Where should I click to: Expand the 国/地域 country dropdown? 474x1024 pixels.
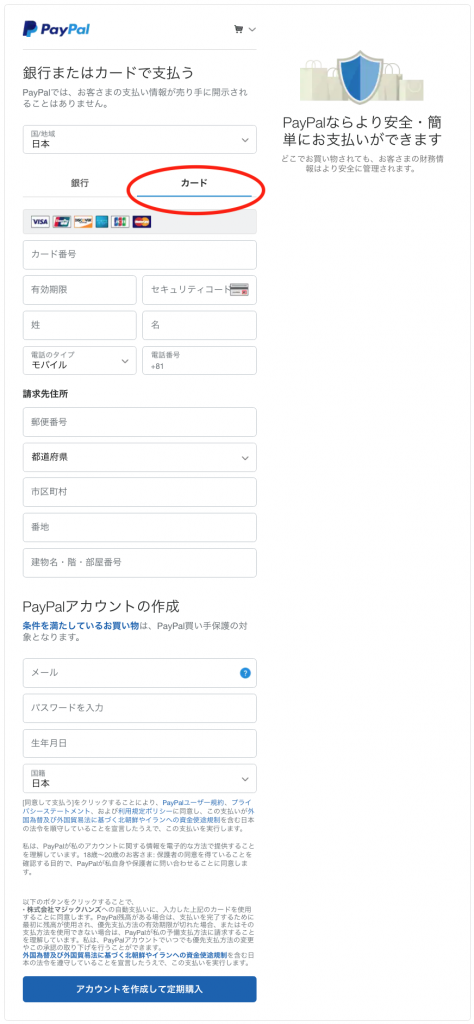140,140
